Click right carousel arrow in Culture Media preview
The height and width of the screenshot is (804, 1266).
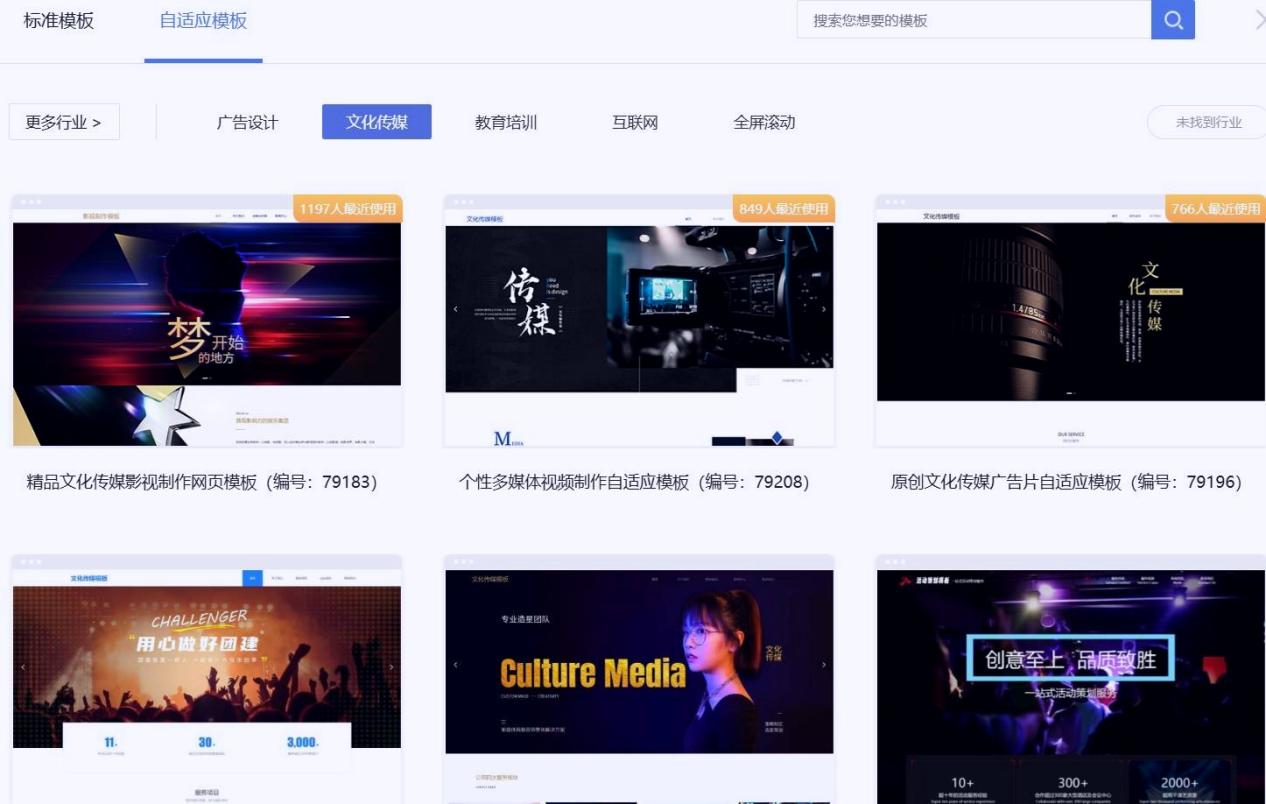824,665
